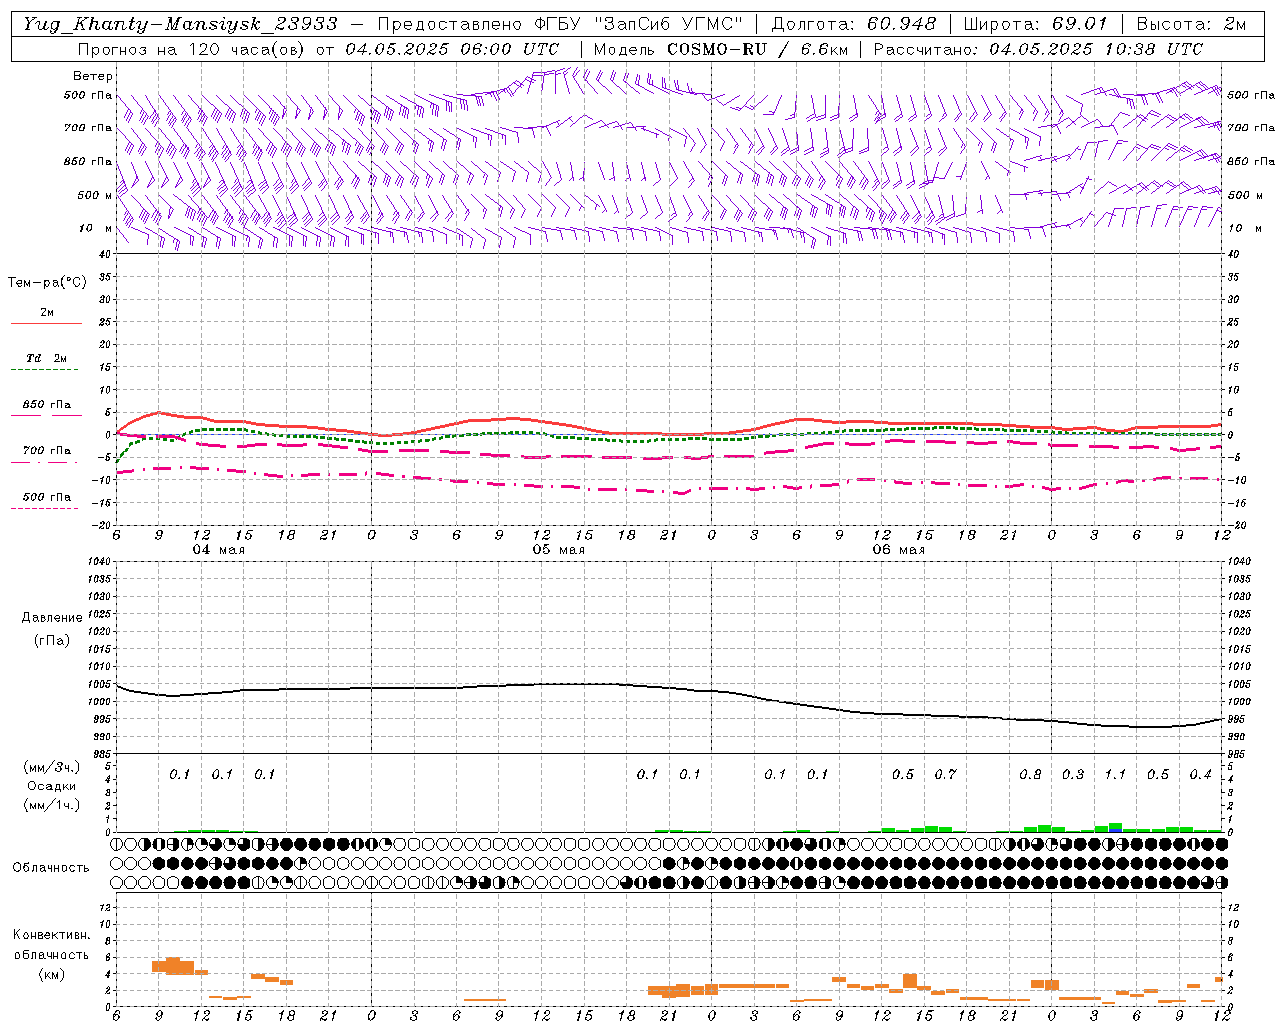
Task: Click the 04 мая date label
Action: [x=219, y=550]
